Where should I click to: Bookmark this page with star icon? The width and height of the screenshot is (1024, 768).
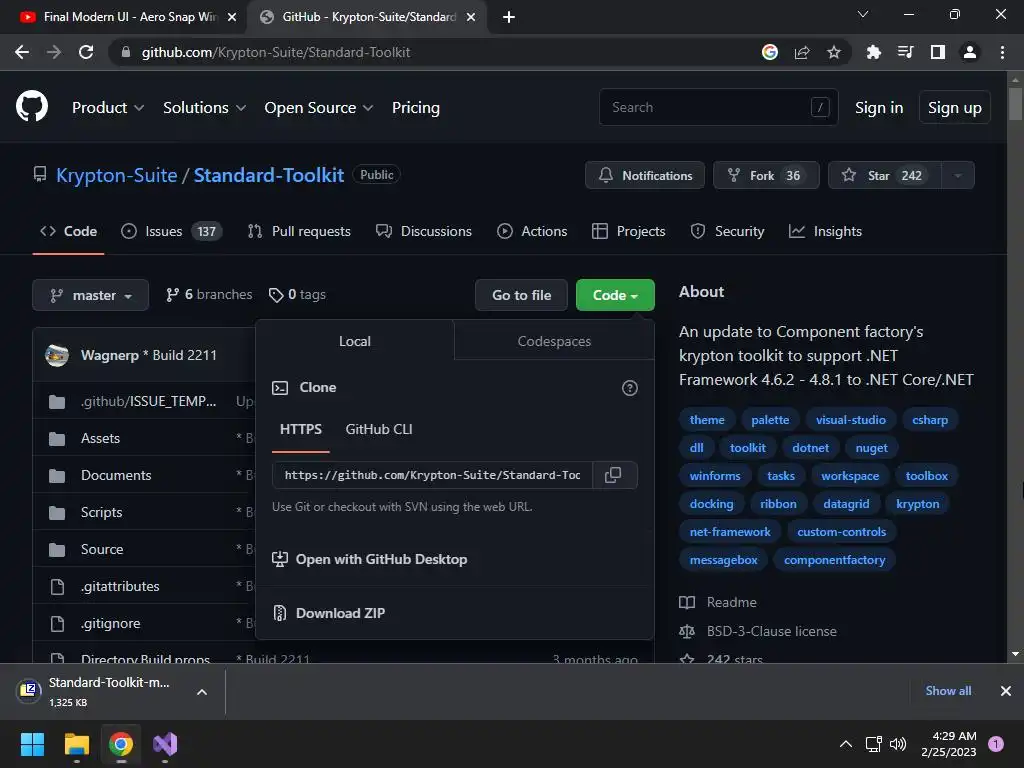834,52
